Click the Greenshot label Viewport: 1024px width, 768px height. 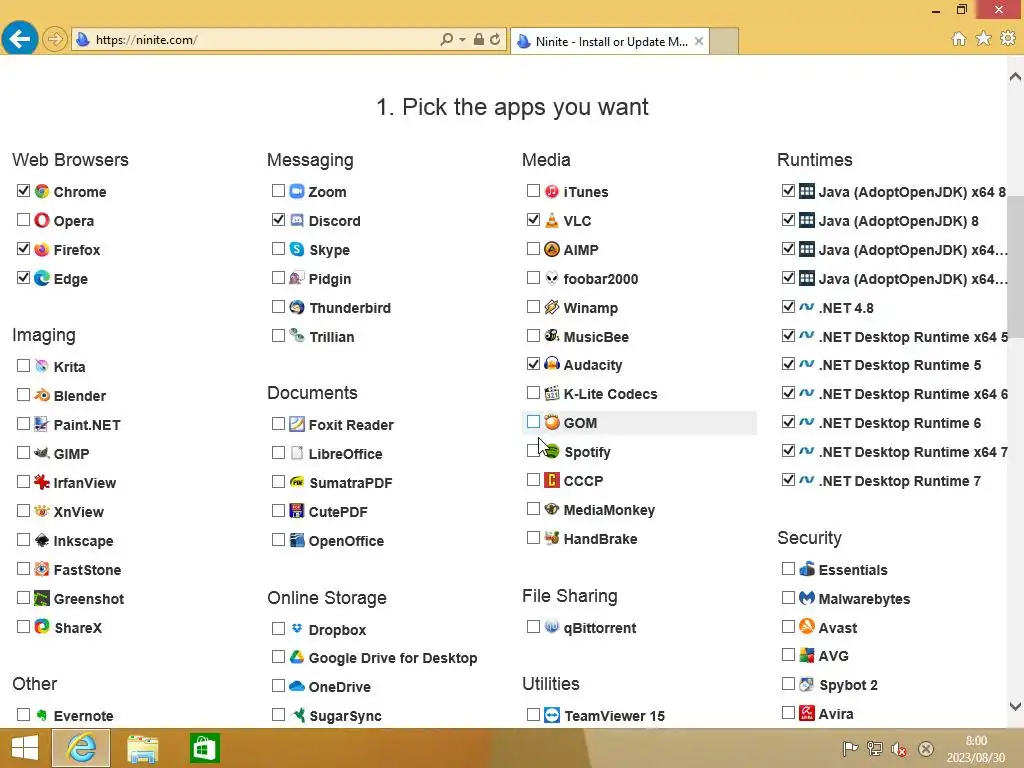coord(89,599)
